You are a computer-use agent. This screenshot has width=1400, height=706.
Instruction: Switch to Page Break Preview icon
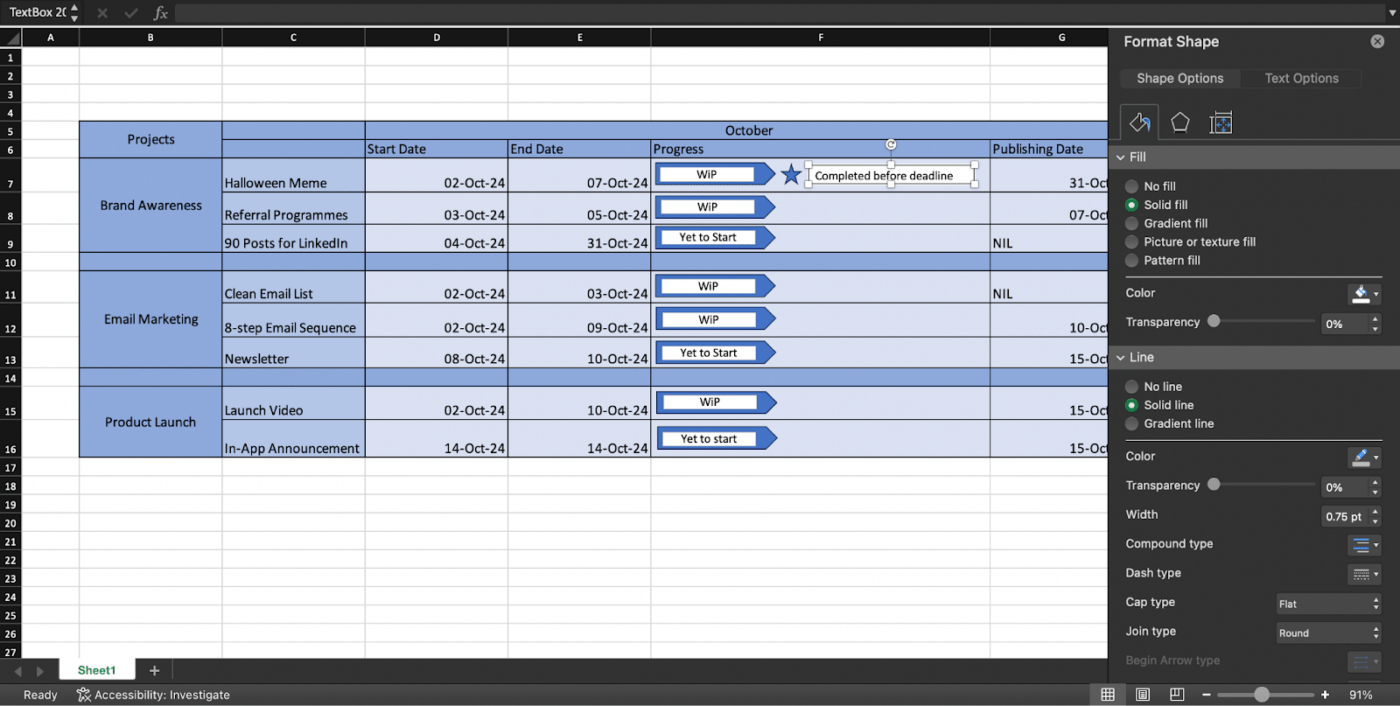click(x=1177, y=695)
